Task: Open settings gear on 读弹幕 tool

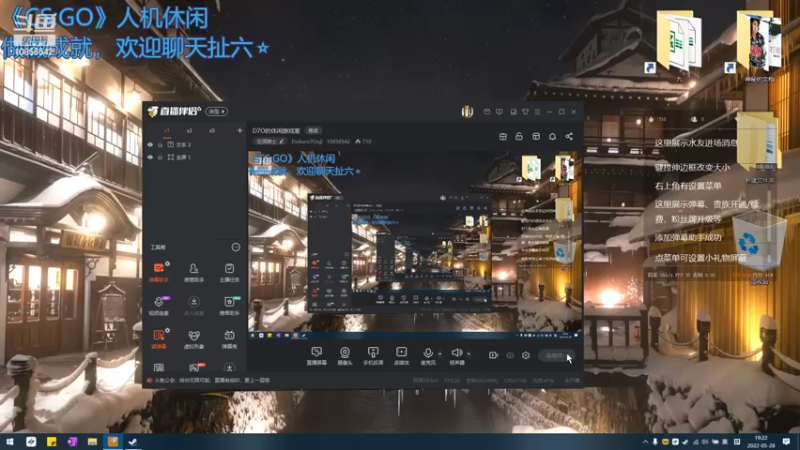Action: point(167,331)
